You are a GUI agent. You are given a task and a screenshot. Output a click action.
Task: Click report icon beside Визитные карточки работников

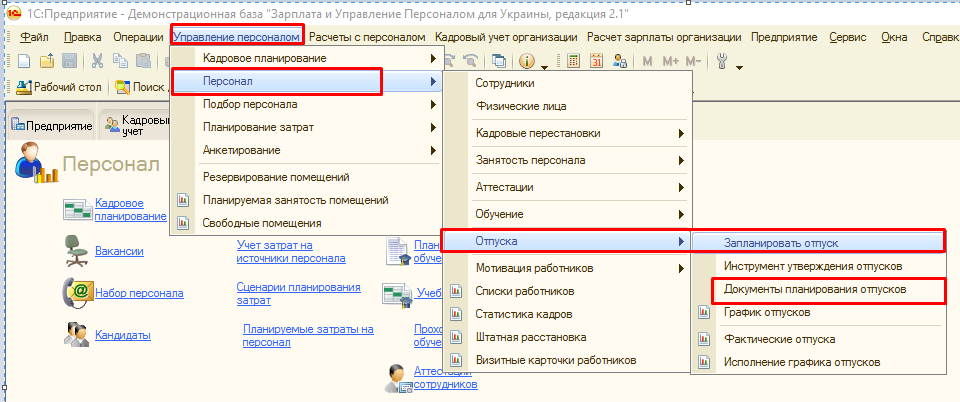[x=456, y=360]
